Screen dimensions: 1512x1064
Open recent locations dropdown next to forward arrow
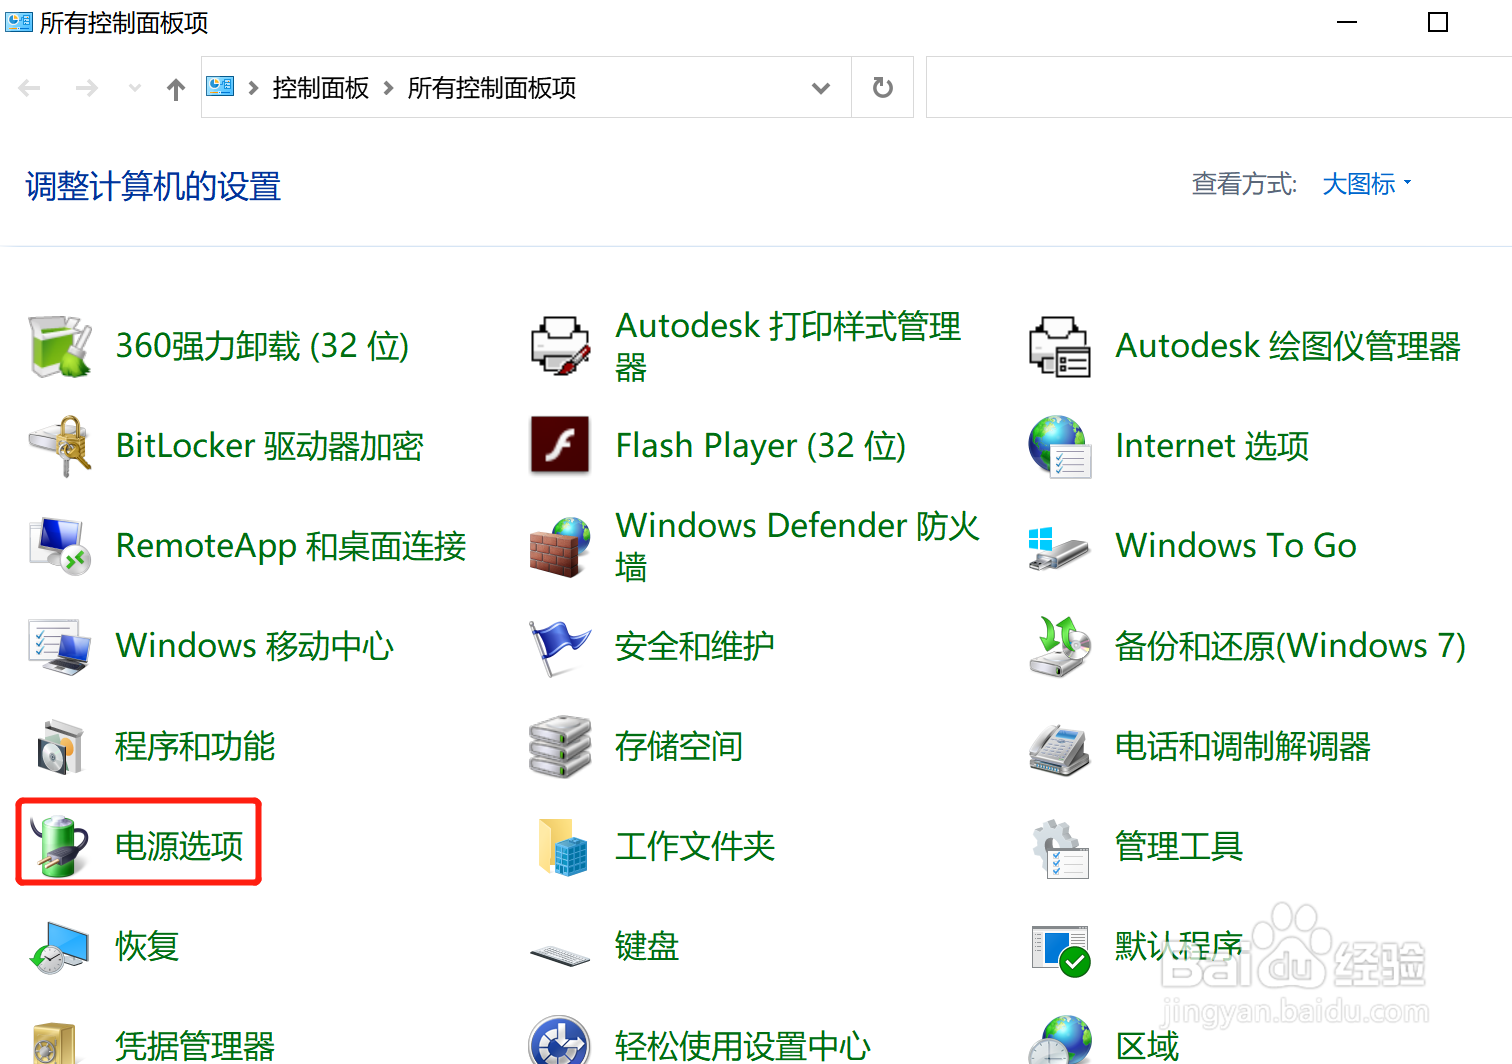point(135,88)
